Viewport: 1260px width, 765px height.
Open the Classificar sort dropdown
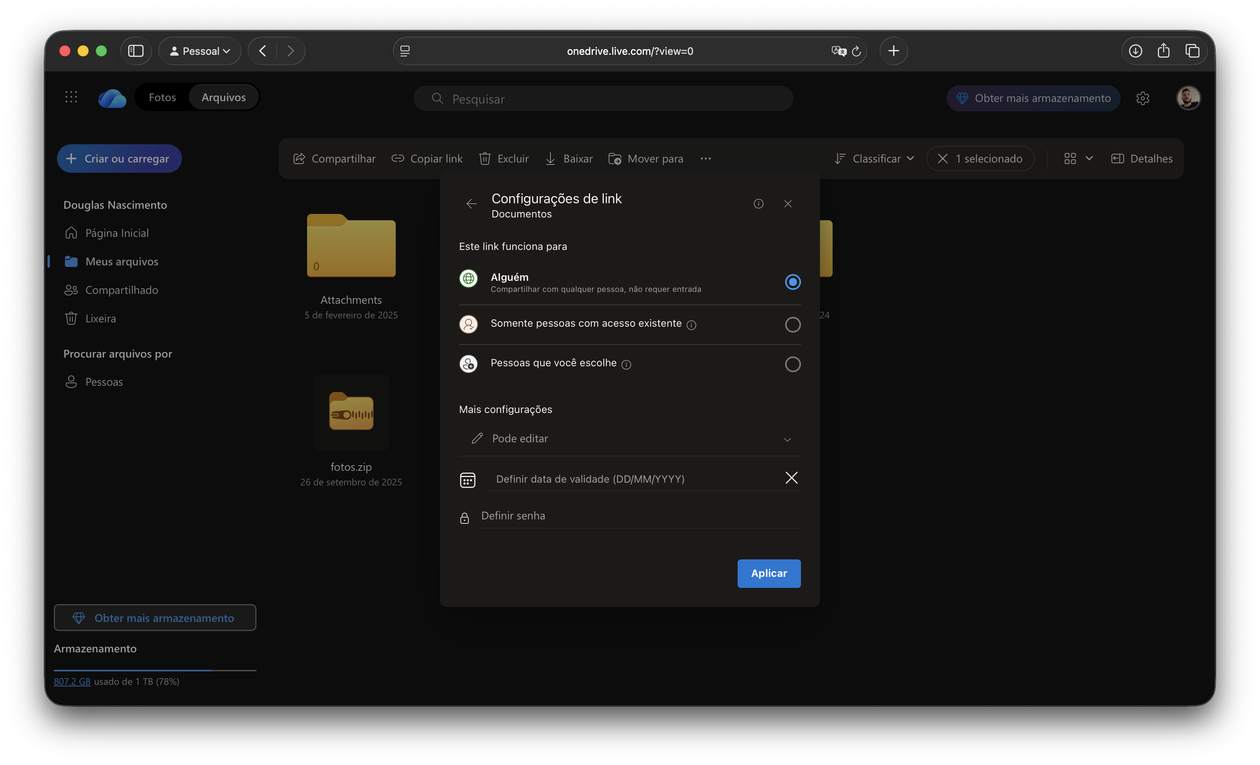click(x=874, y=158)
